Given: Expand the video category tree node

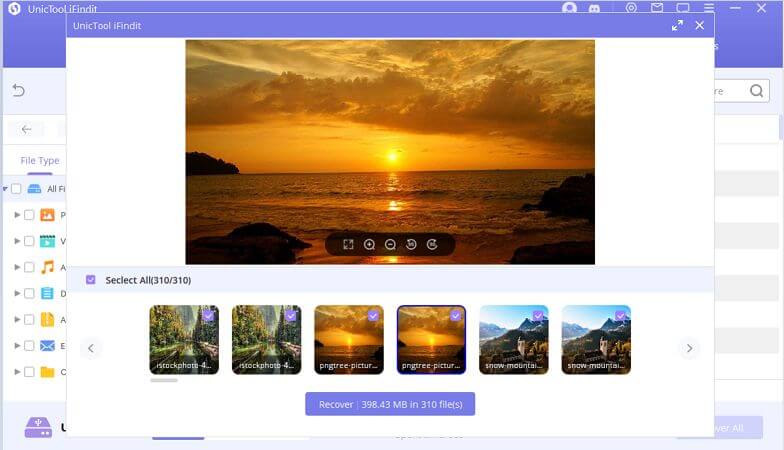Looking at the screenshot, I should [x=17, y=241].
